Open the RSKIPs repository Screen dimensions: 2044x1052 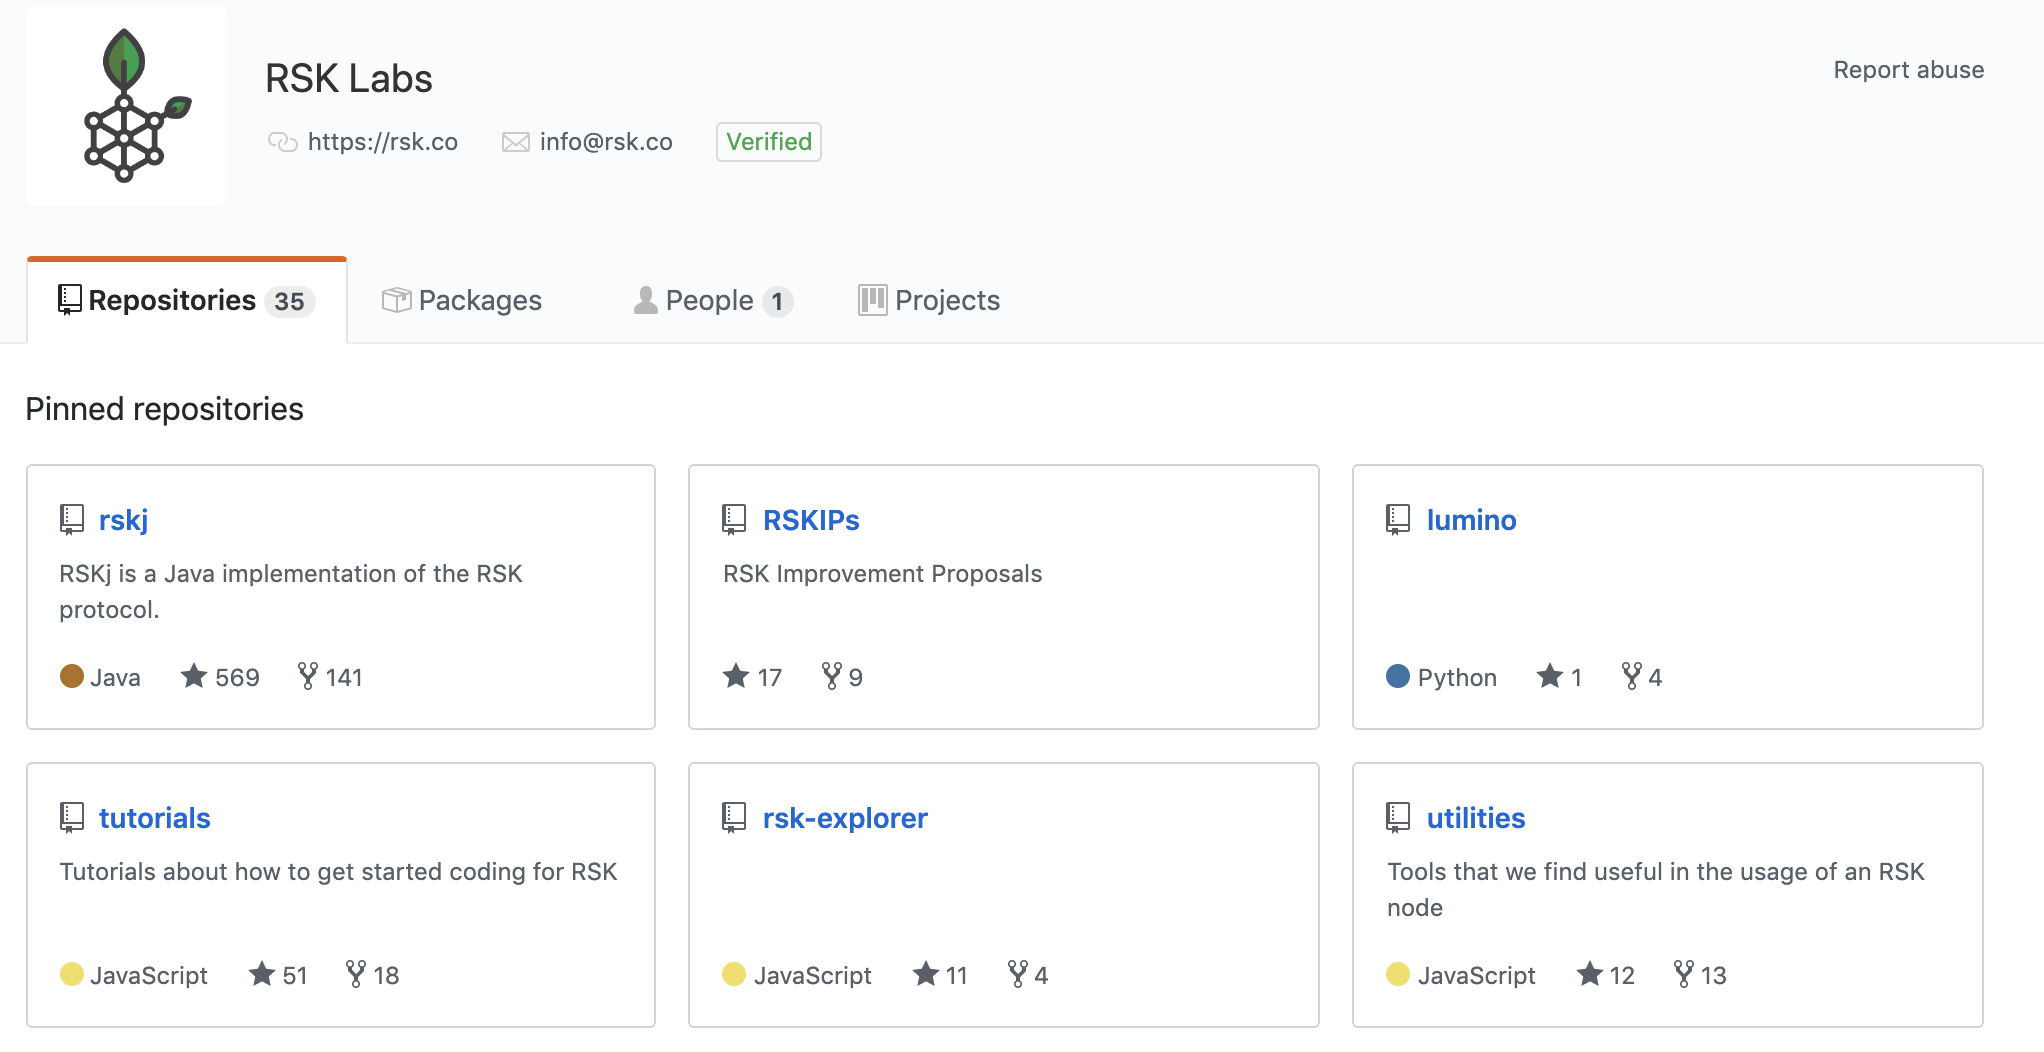coord(811,520)
